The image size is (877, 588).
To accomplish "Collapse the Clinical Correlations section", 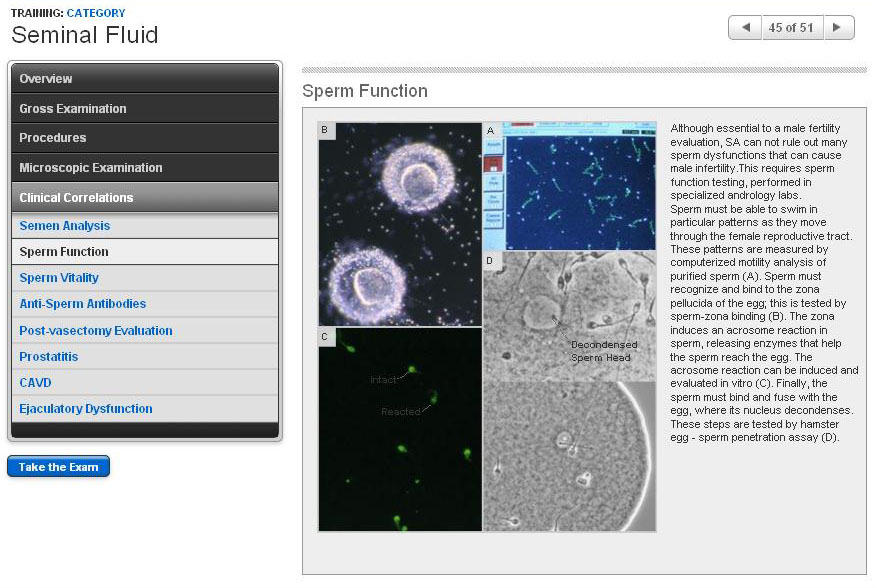I will pos(145,198).
